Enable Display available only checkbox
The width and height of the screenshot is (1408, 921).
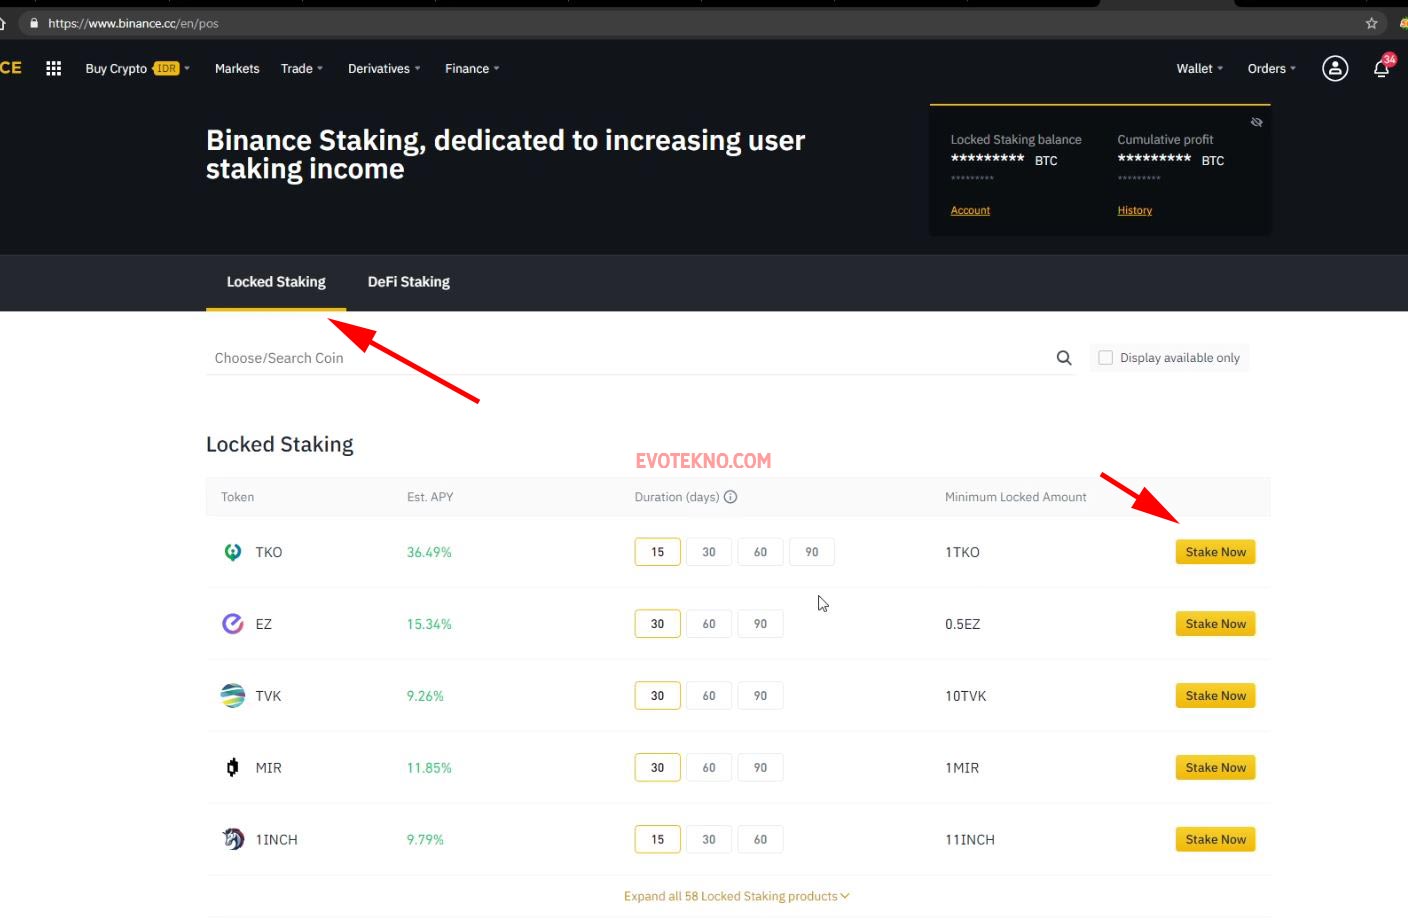[x=1106, y=358]
